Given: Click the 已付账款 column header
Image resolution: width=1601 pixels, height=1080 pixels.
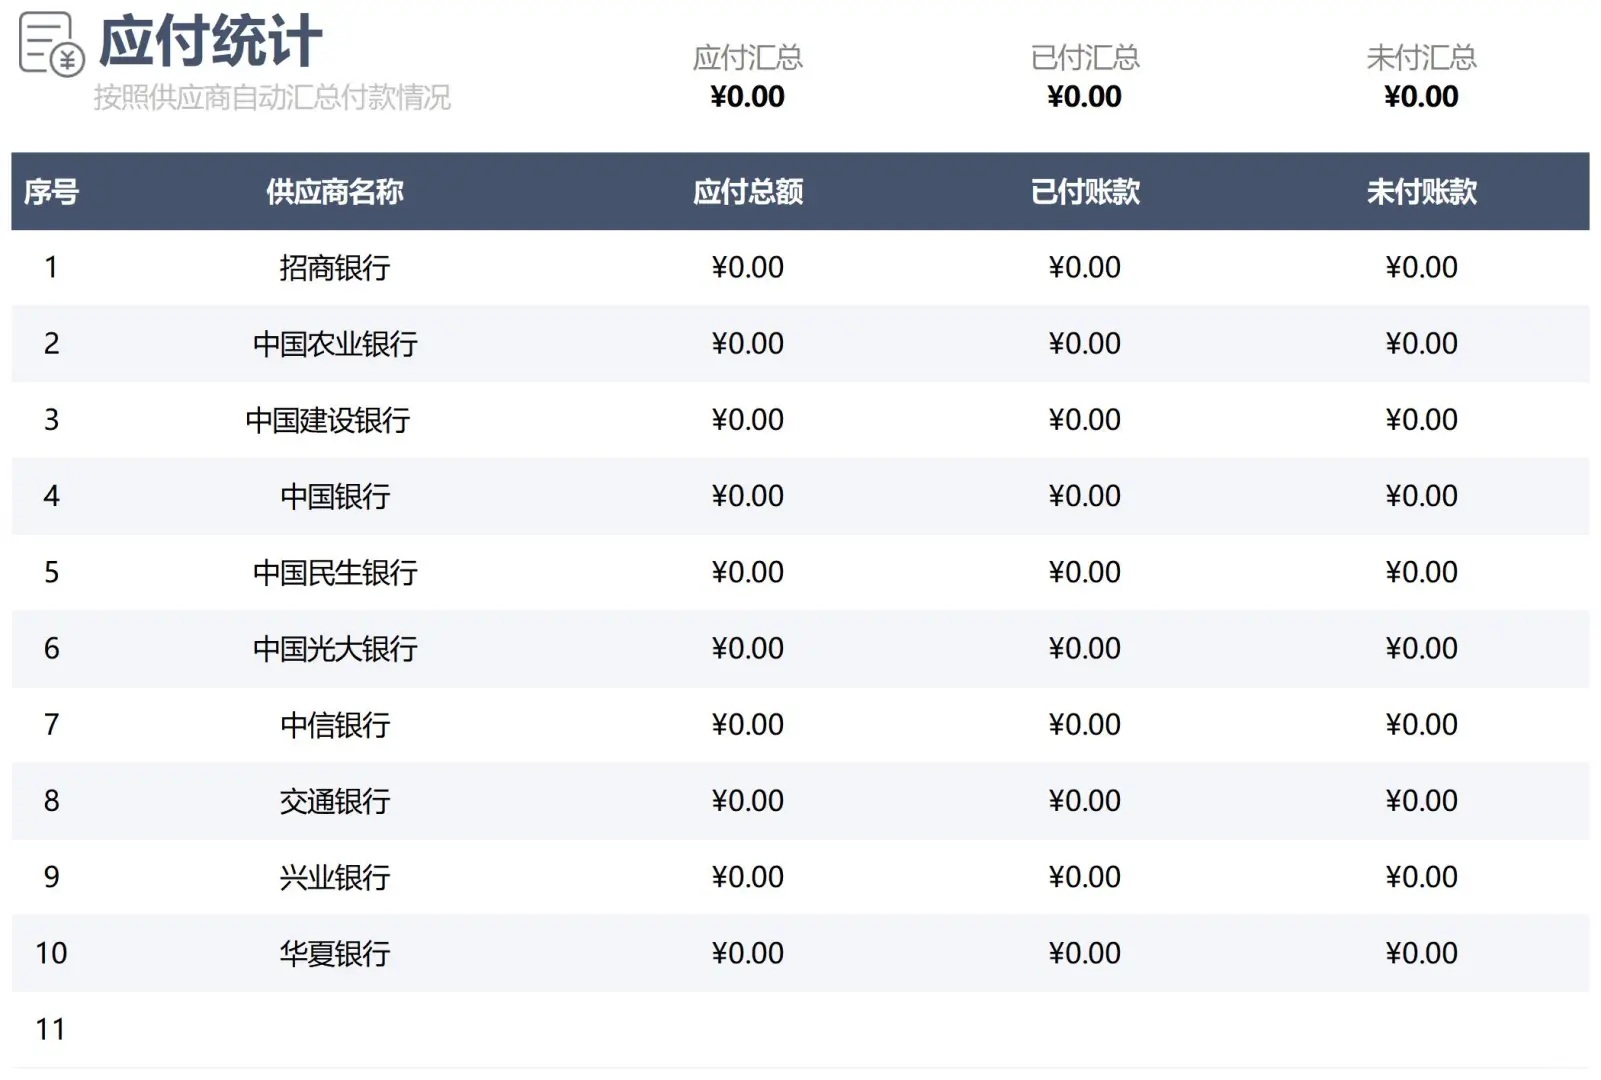Looking at the screenshot, I should [1084, 192].
